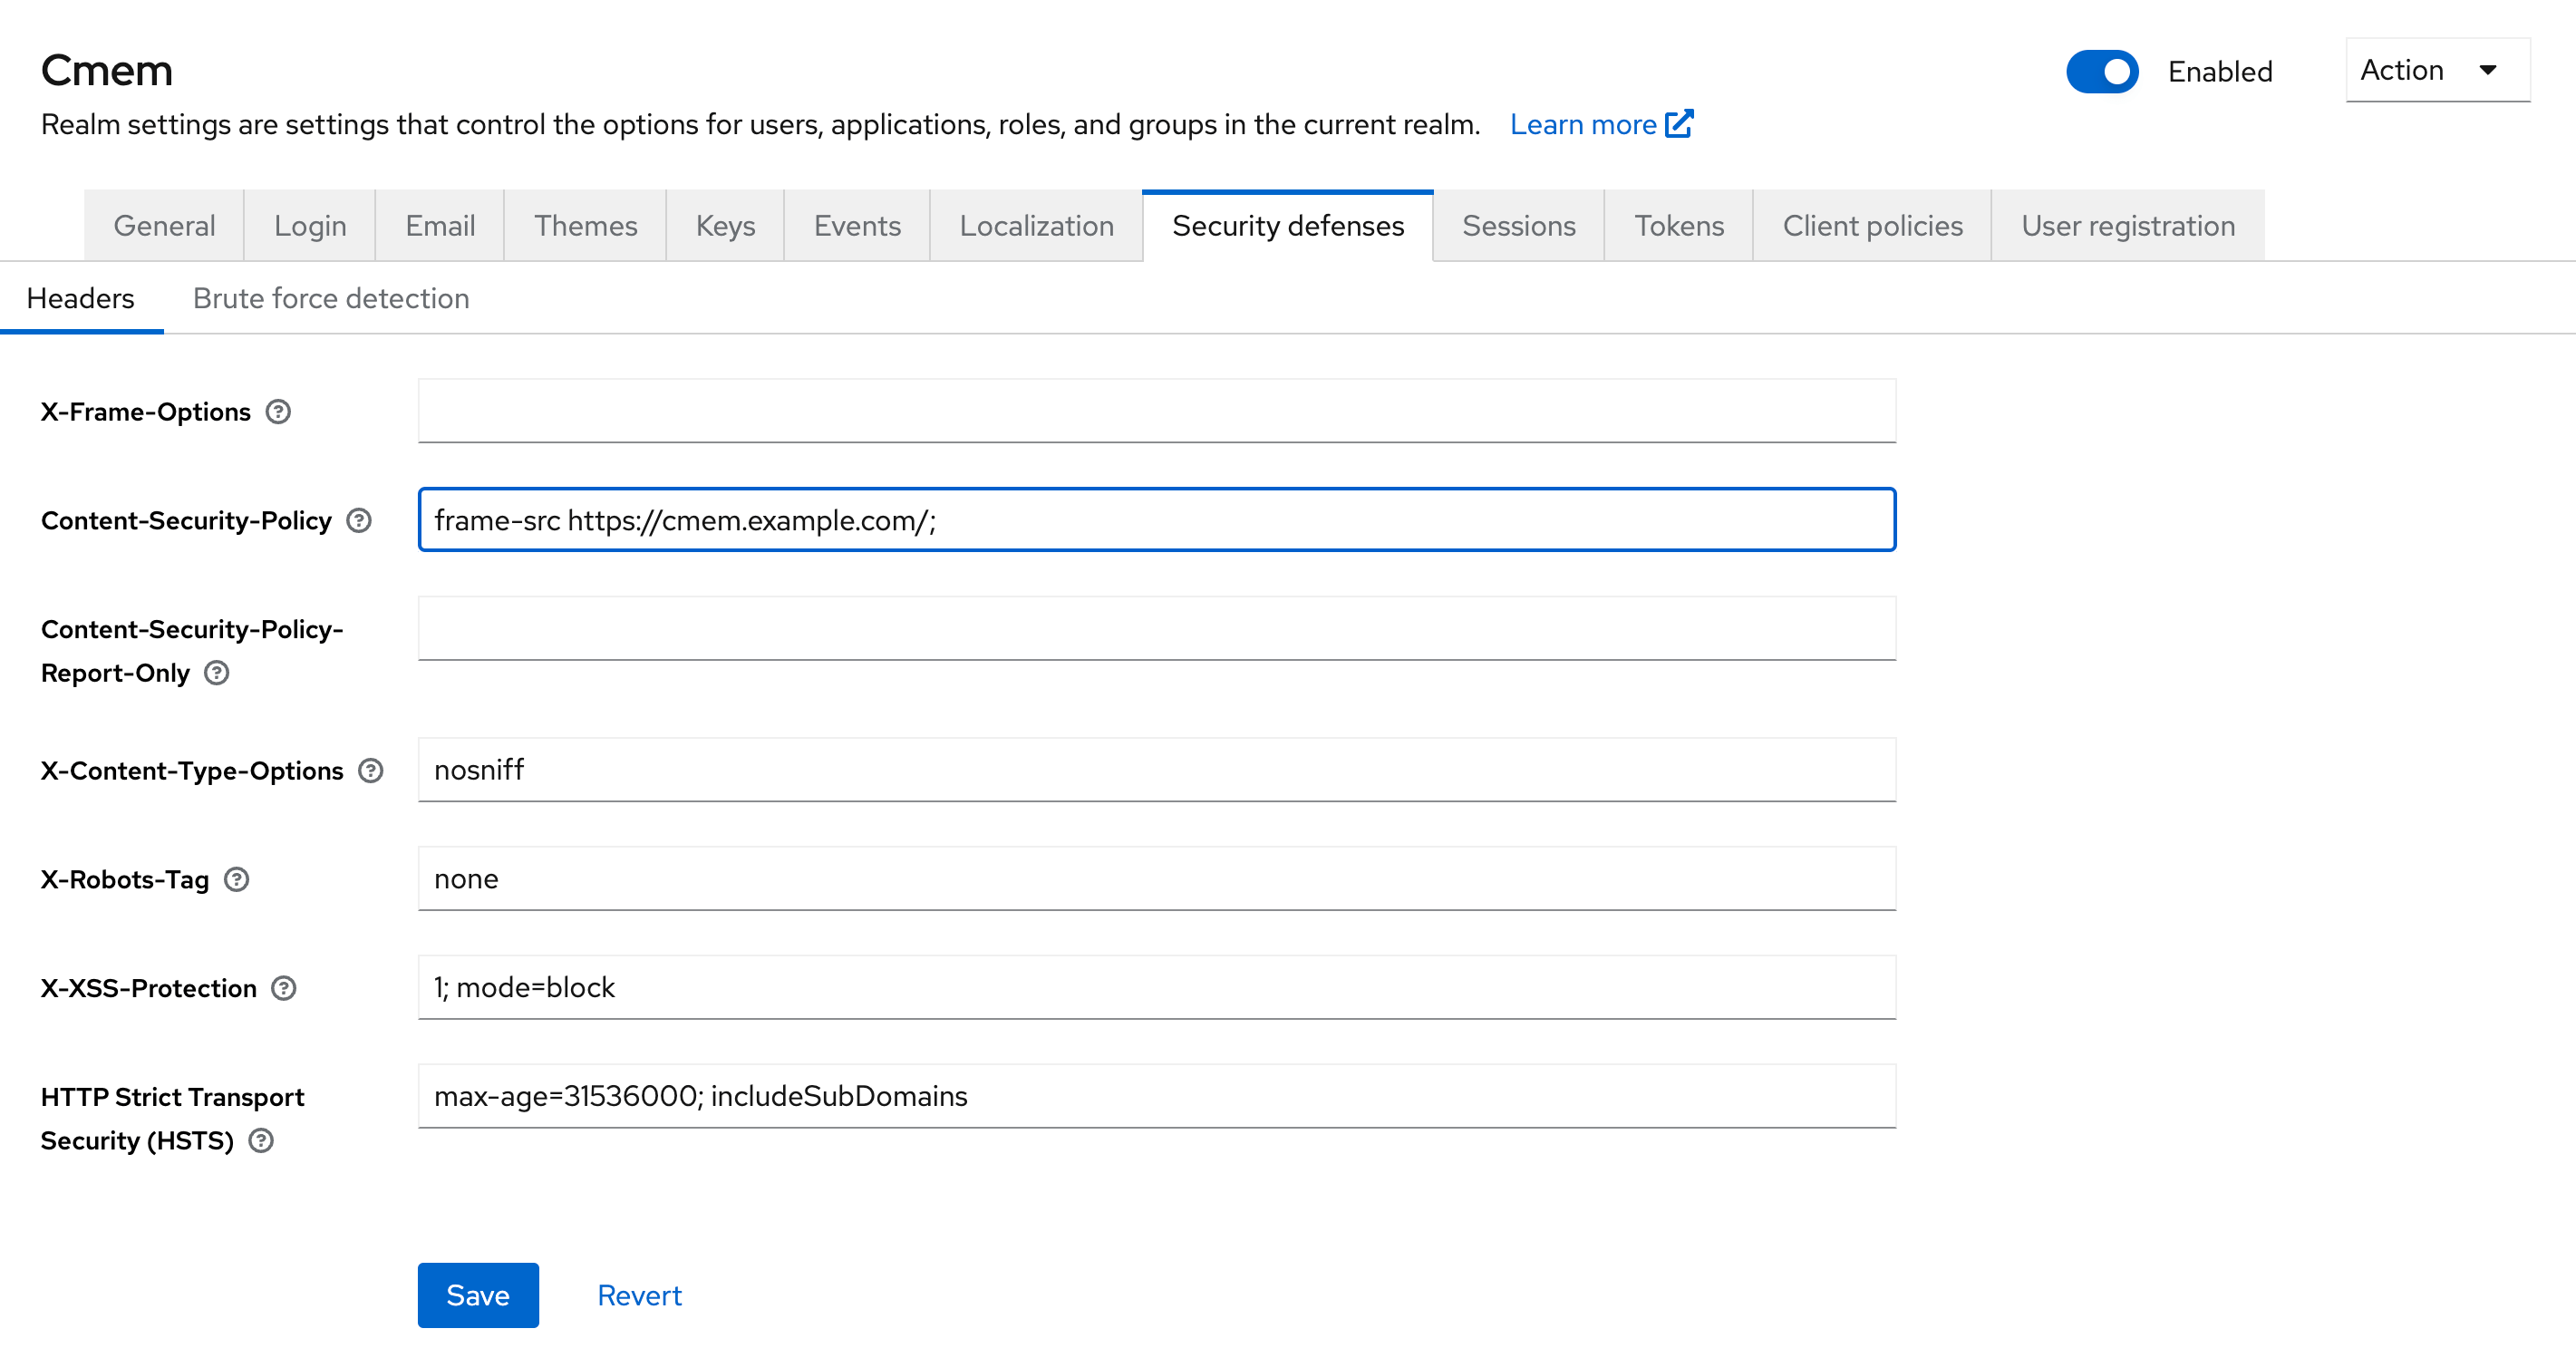2576x1348 pixels.
Task: Save the security headers settings
Action: tap(477, 1295)
